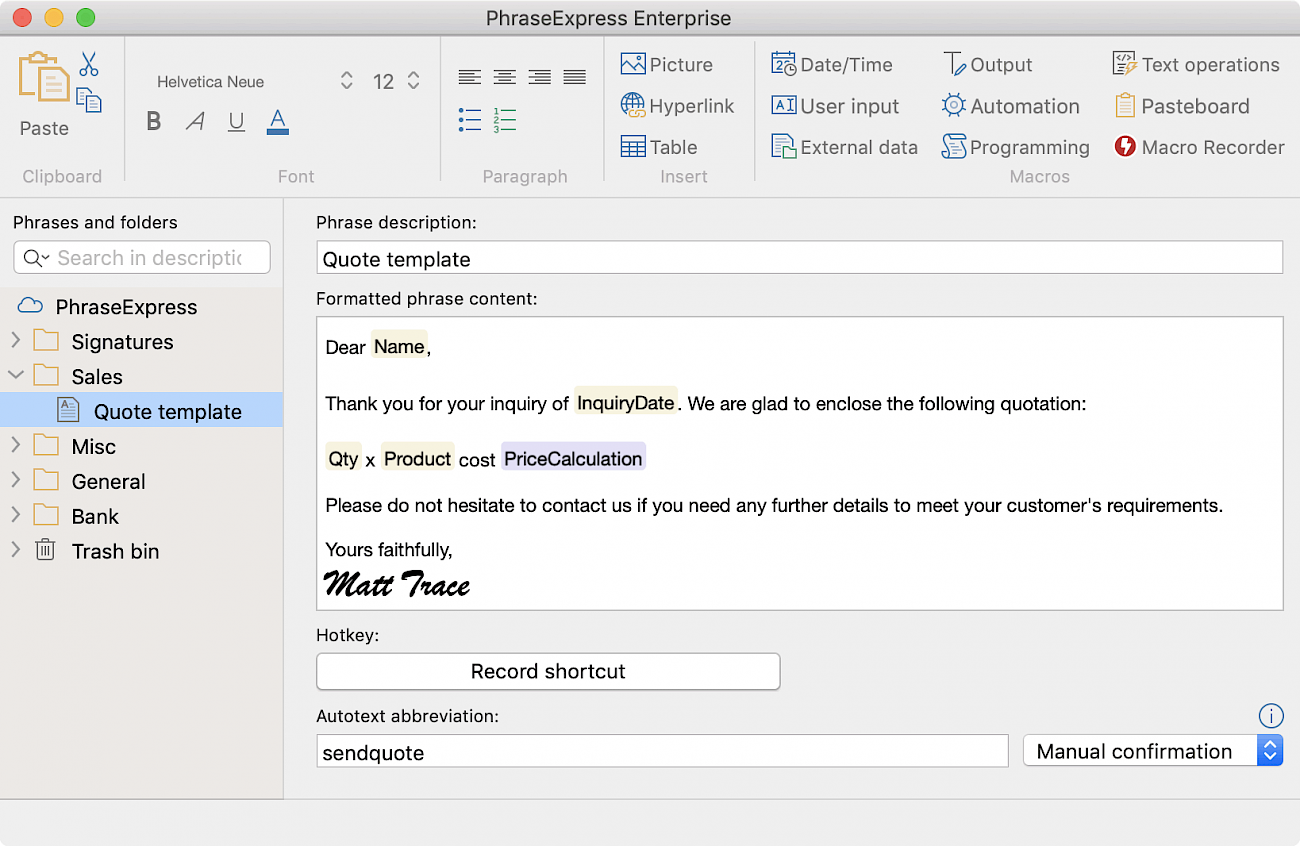Viewport: 1300px width, 846px height.
Task: Insert a Hyperlink
Action: click(x=677, y=106)
